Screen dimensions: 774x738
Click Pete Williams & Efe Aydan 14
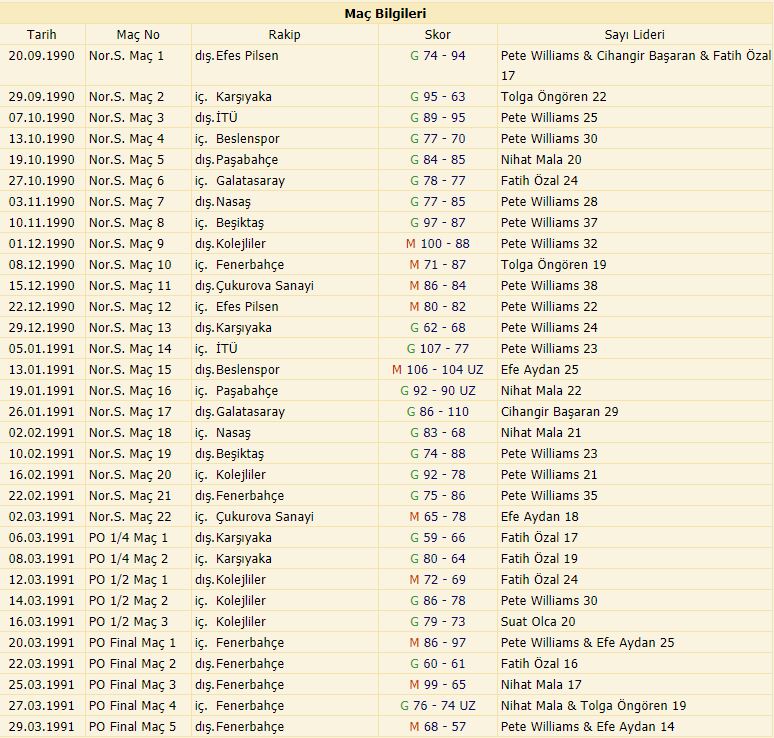[587, 726]
